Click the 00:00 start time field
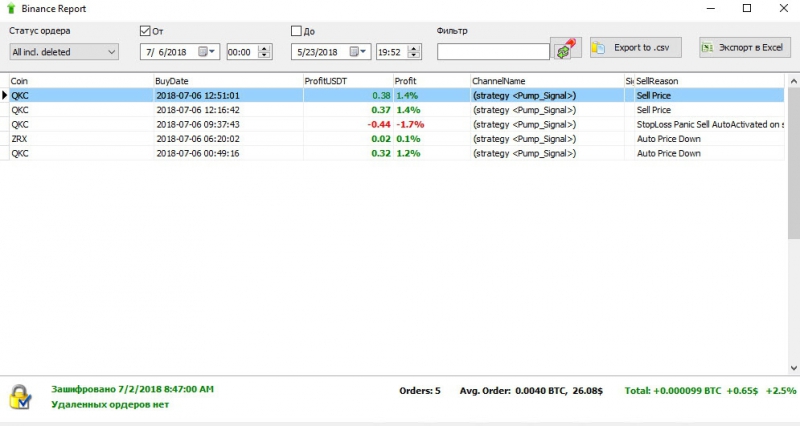This screenshot has height=426, width=800. point(242,52)
